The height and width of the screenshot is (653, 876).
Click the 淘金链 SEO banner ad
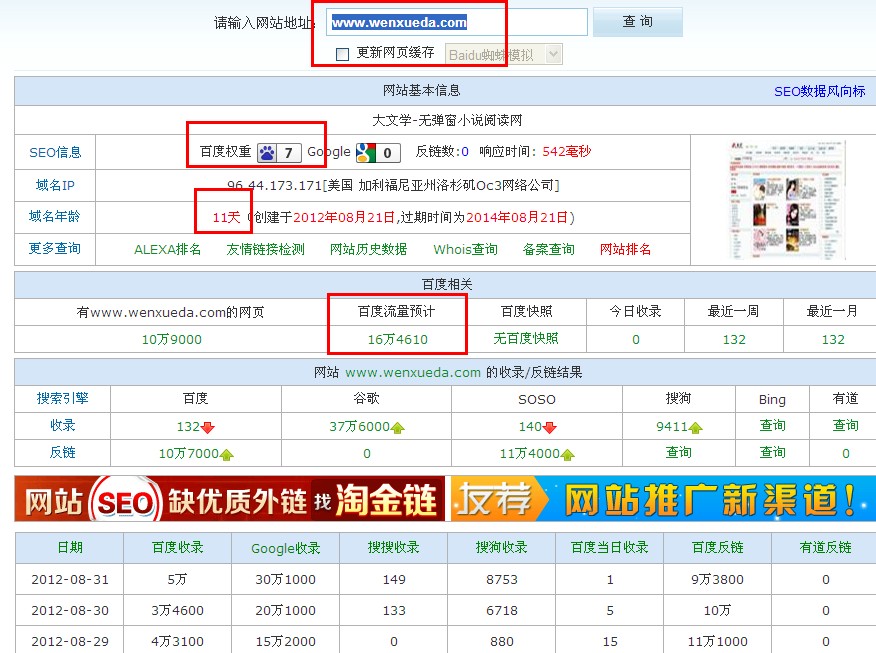pyautogui.click(x=230, y=499)
